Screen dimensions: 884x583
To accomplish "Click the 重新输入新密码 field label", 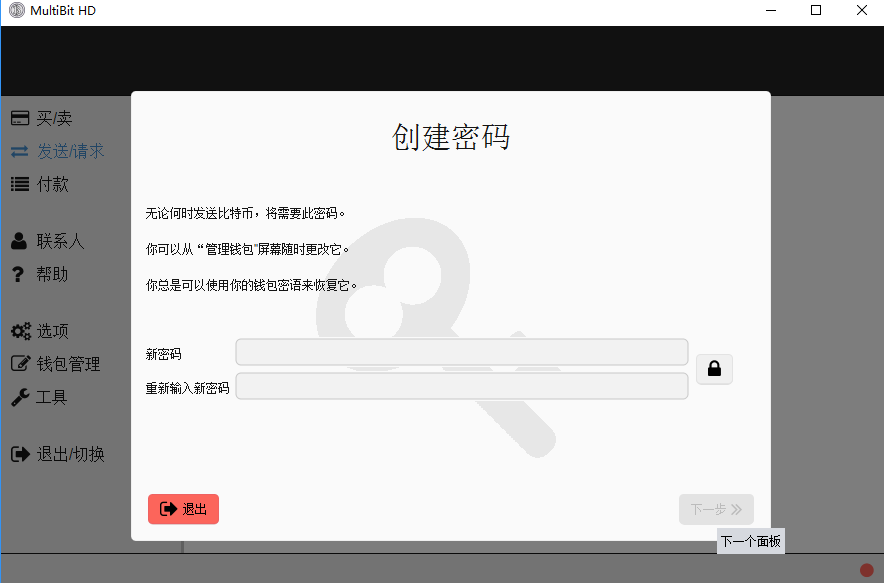I will coord(187,388).
